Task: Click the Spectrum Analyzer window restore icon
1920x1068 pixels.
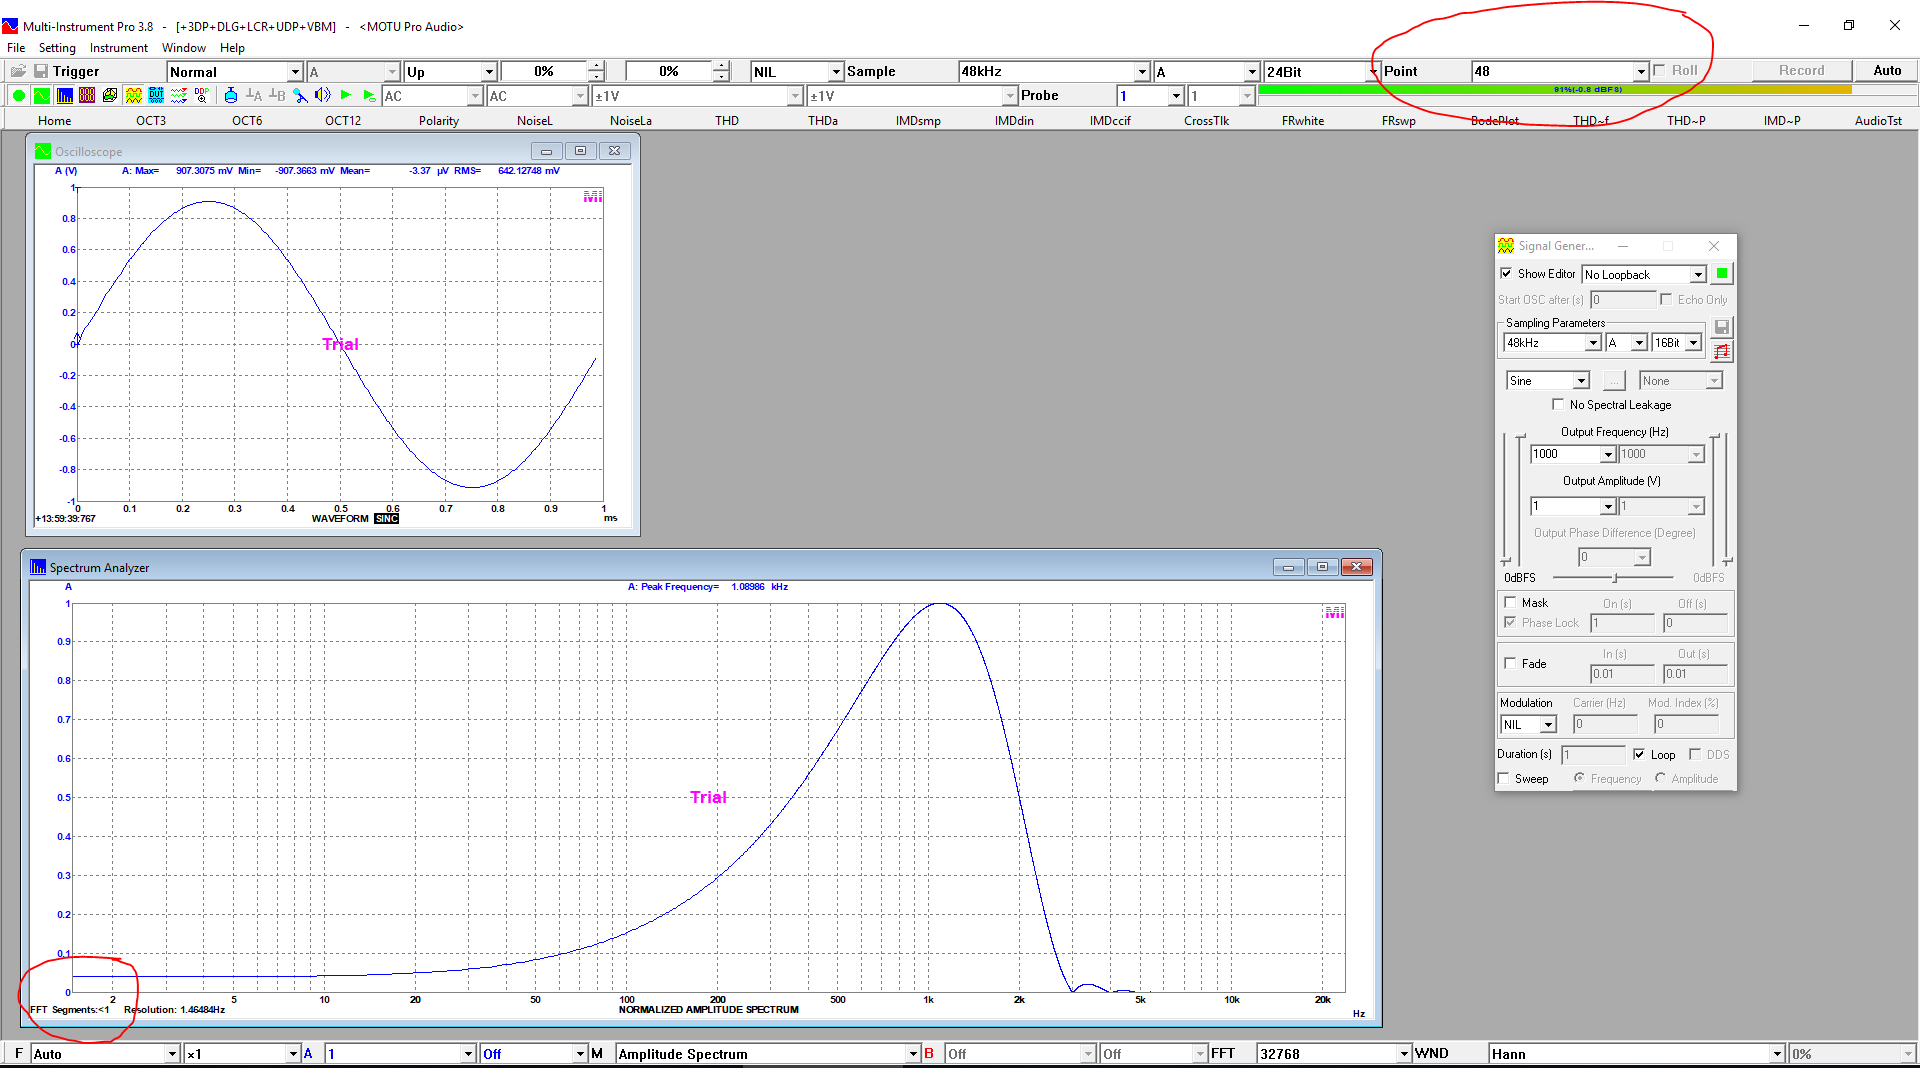Action: pyautogui.click(x=1322, y=567)
